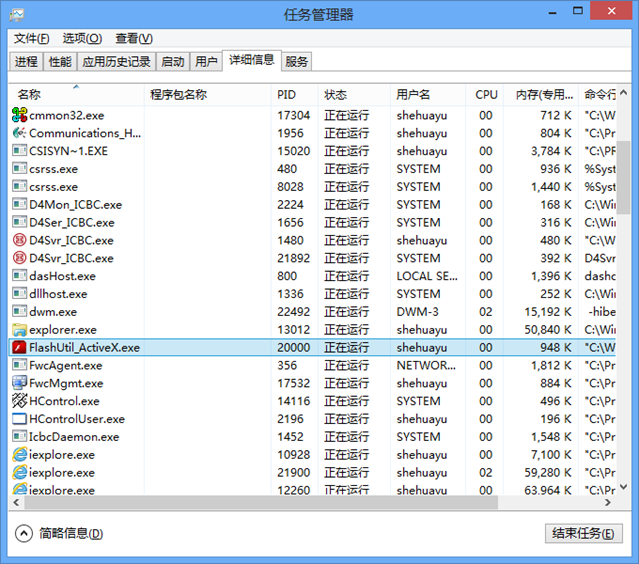Open the 选项(O) menu
Viewport: 639px width, 564px height.
[82, 38]
